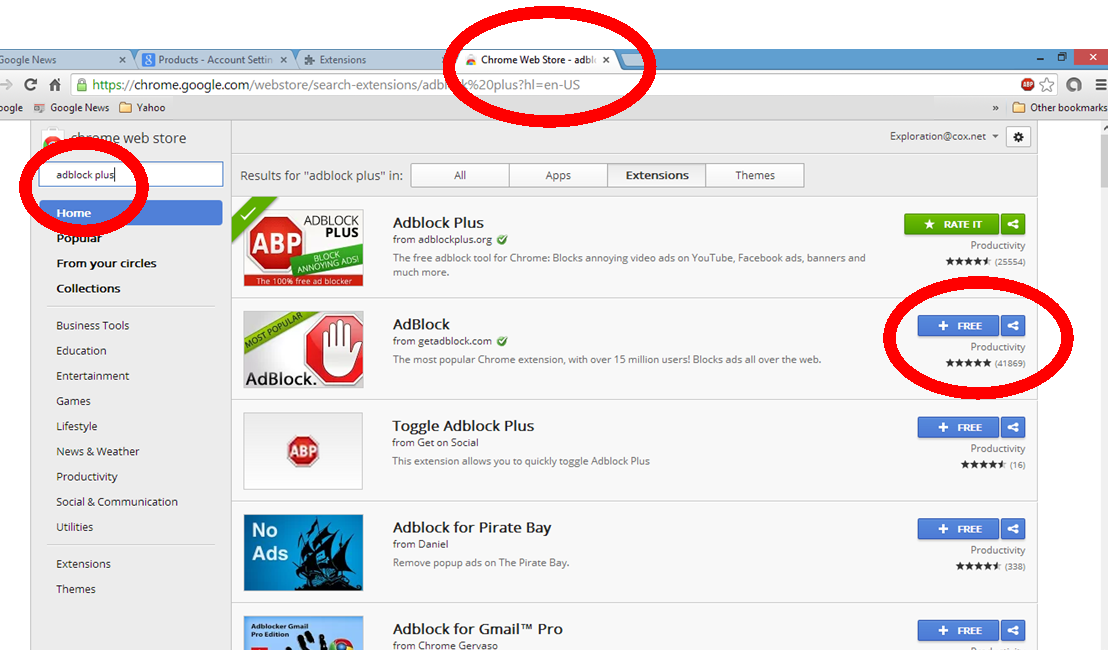Bookmark this page with the star icon
Image resolution: width=1108 pixels, height=650 pixels.
[1047, 85]
